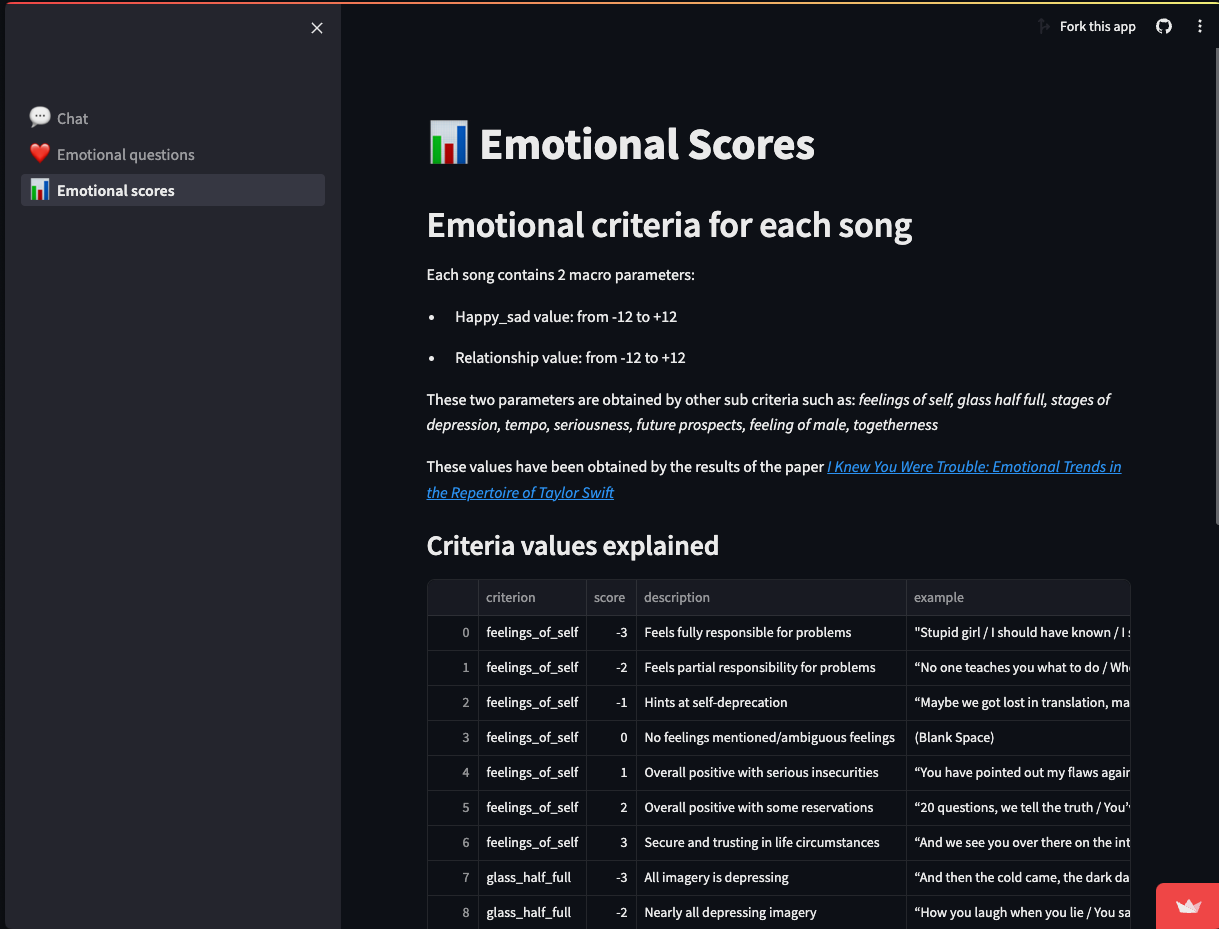Click the page's vertical scrollbar
The image size is (1219, 929).
click(x=1213, y=300)
